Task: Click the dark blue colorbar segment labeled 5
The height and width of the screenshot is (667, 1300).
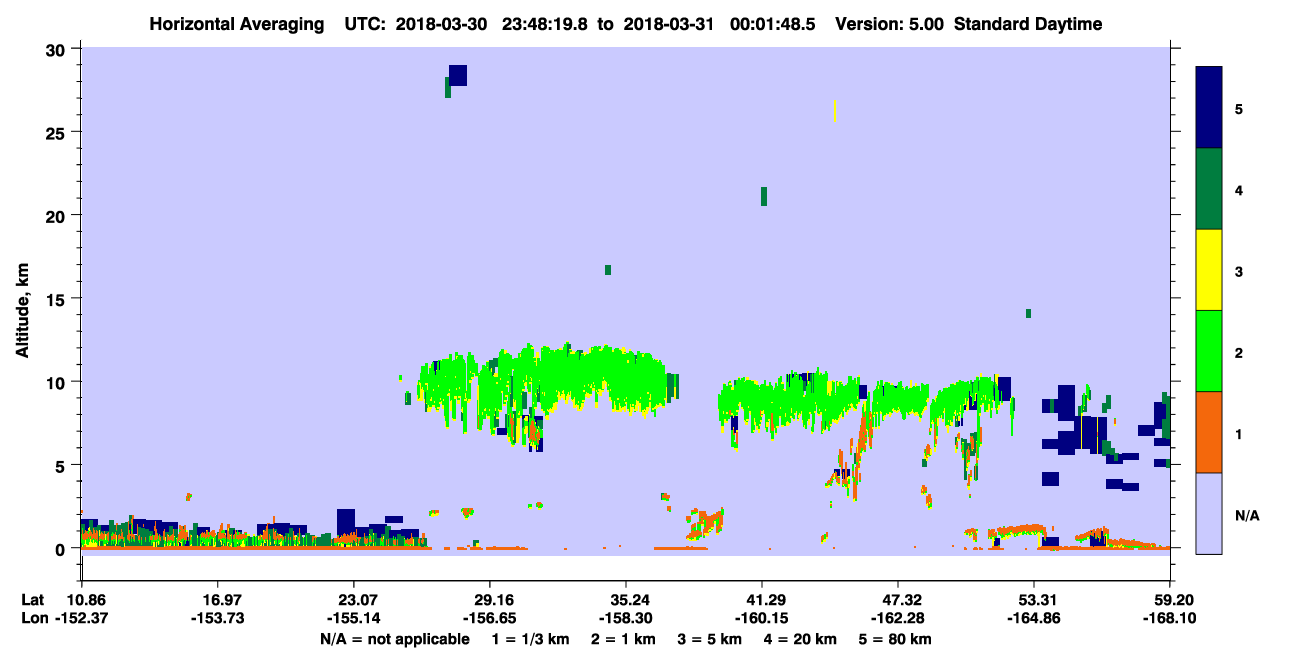Action: coord(1209,108)
